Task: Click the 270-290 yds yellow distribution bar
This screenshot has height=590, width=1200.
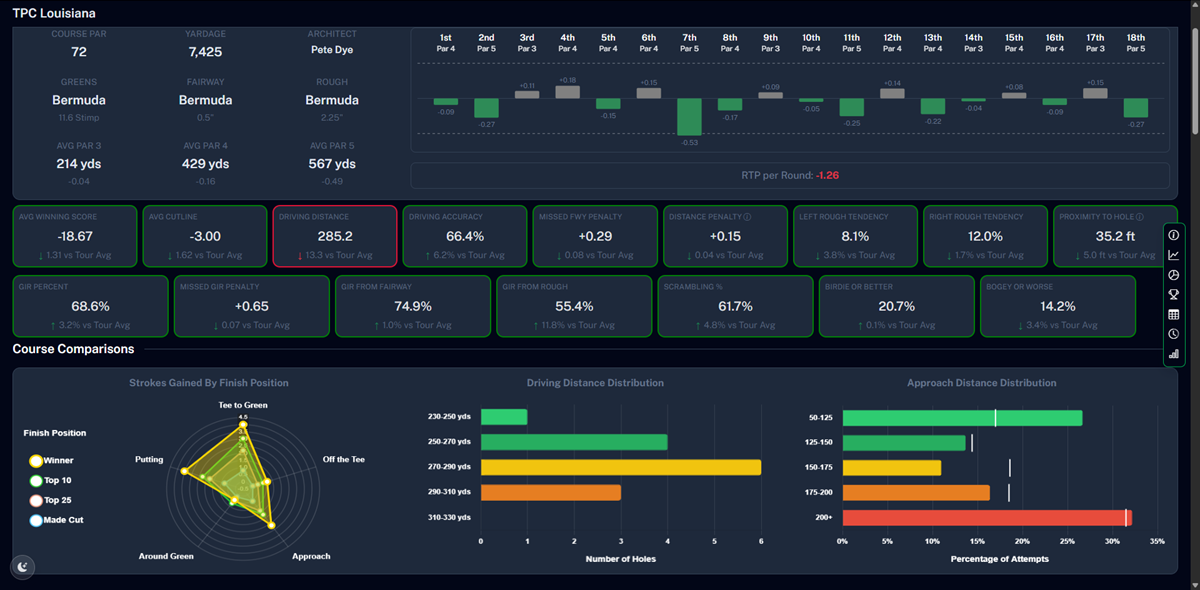Action: (620, 467)
